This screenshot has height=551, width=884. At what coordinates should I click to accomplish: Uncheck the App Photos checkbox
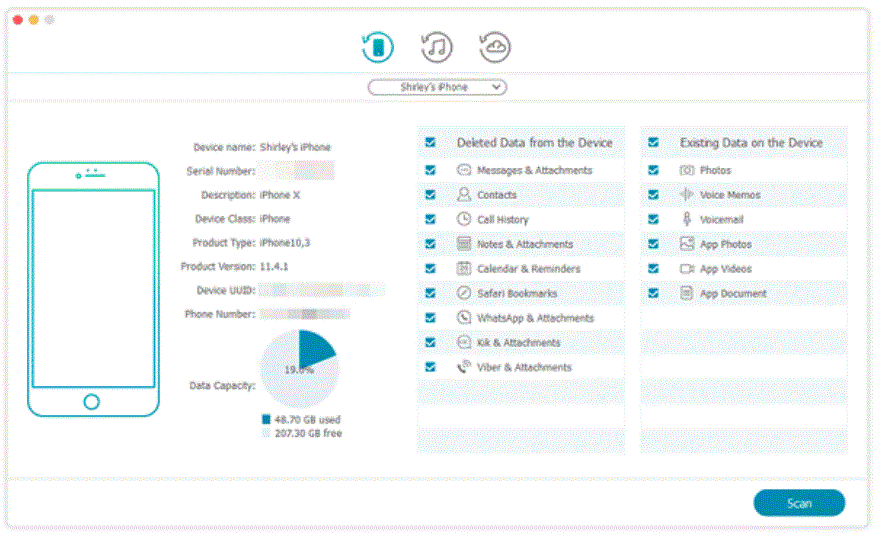pos(653,244)
